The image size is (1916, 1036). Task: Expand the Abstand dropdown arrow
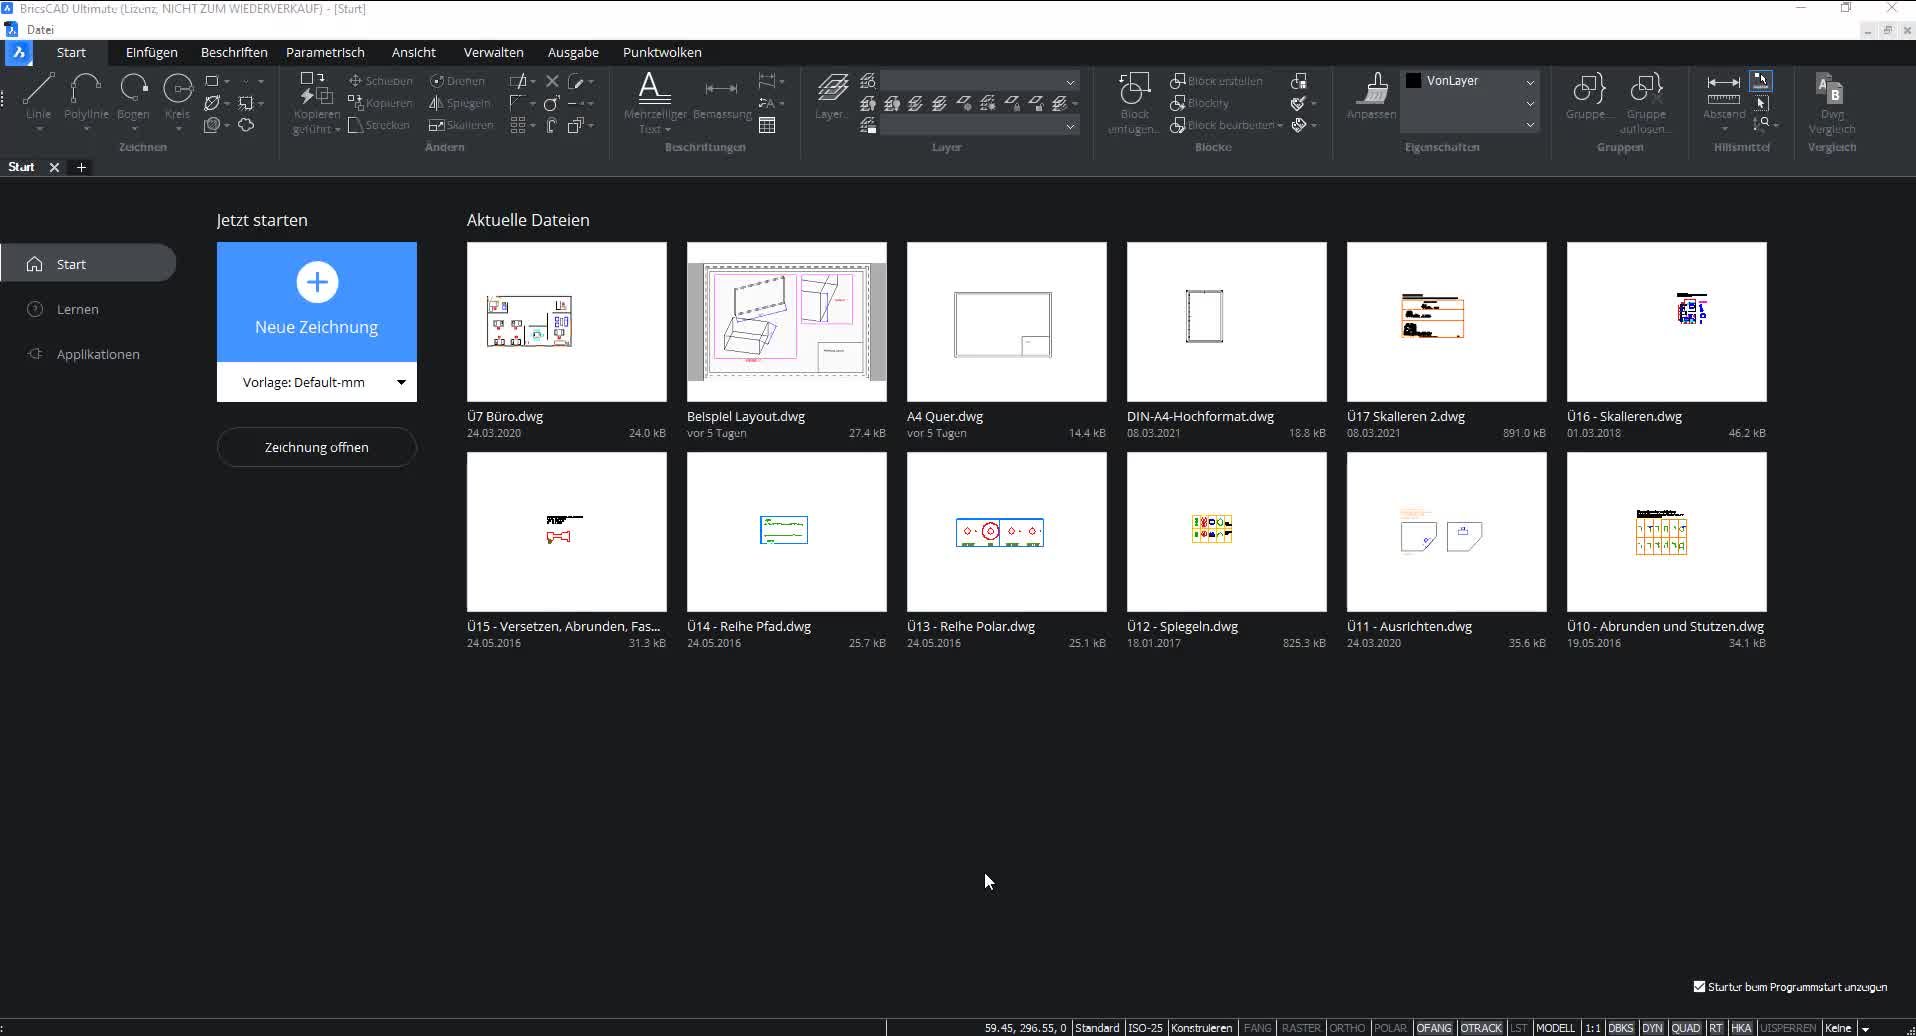coord(1724,129)
